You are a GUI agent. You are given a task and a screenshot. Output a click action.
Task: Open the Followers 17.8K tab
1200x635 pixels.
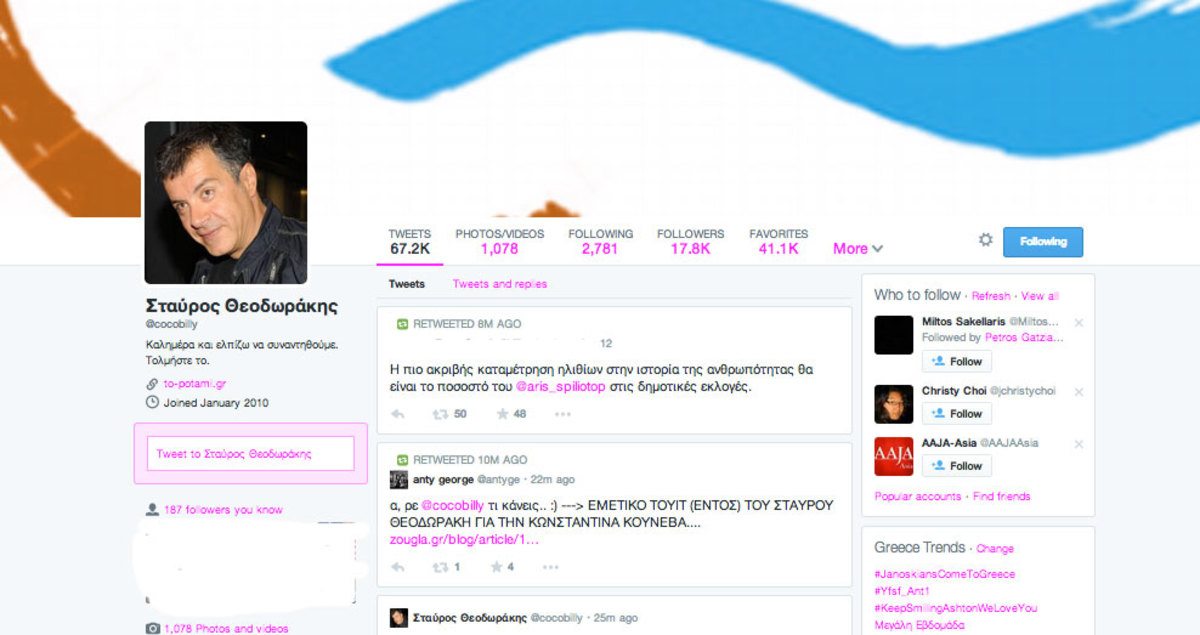tap(690, 242)
